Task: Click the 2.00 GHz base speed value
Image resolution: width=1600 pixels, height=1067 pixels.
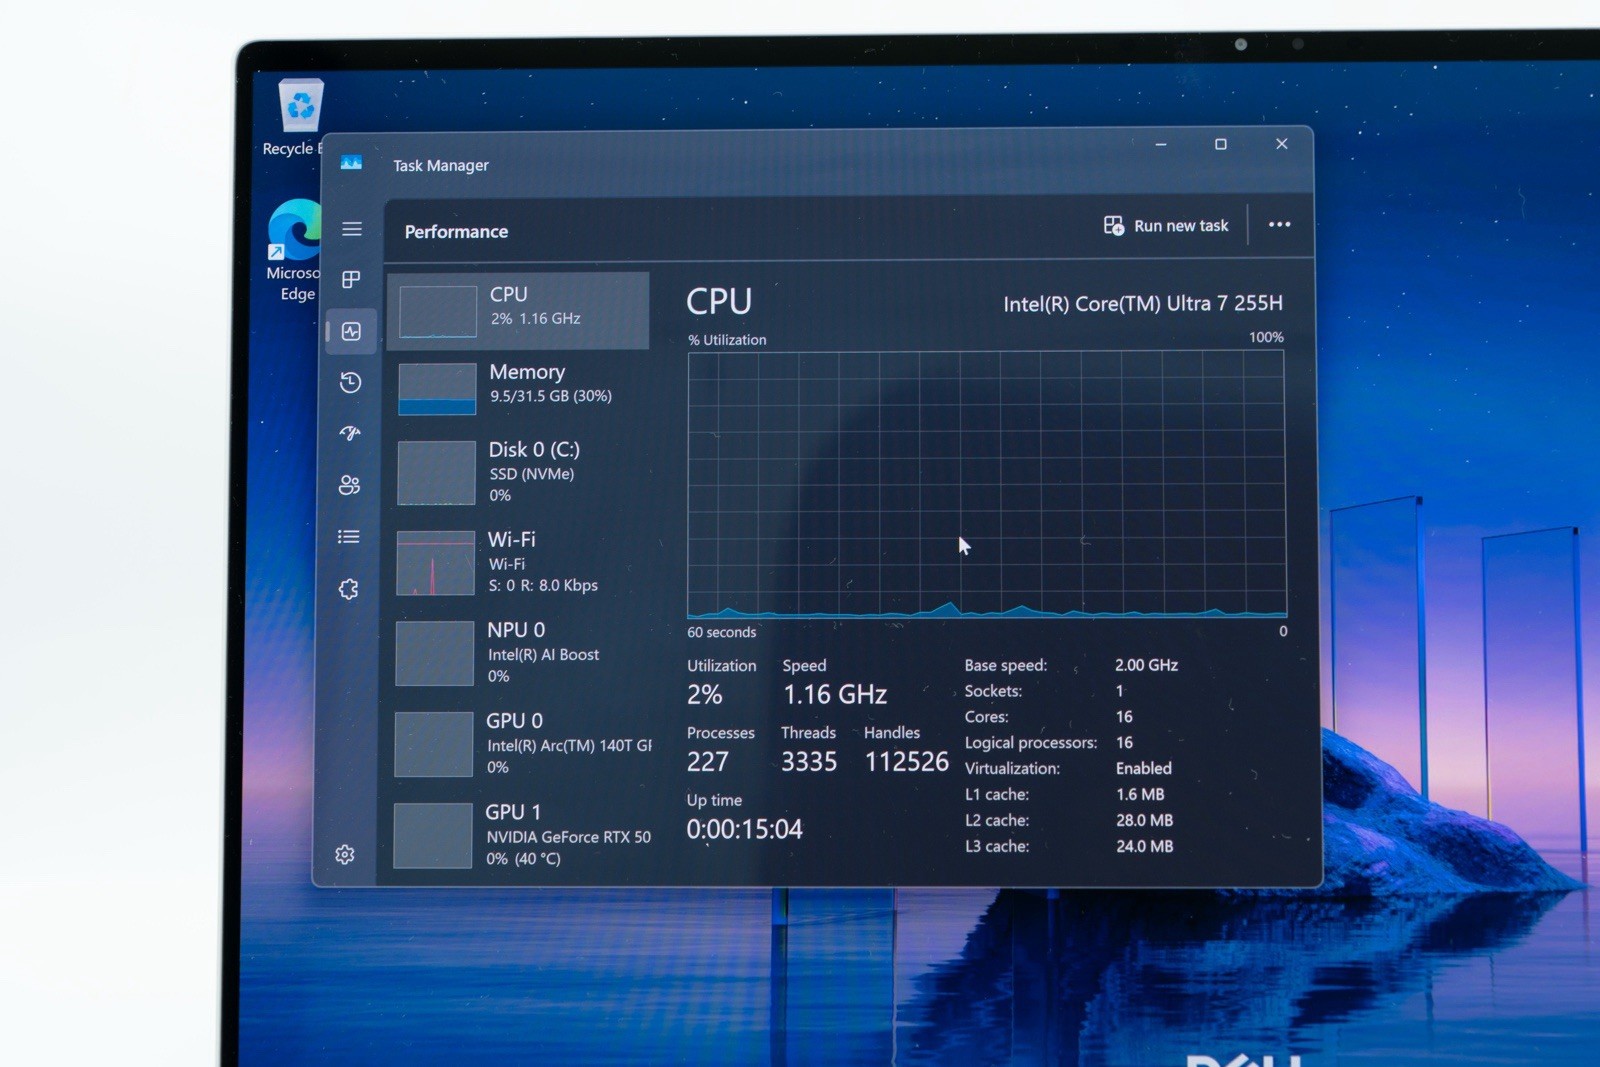Action: 1146,665
